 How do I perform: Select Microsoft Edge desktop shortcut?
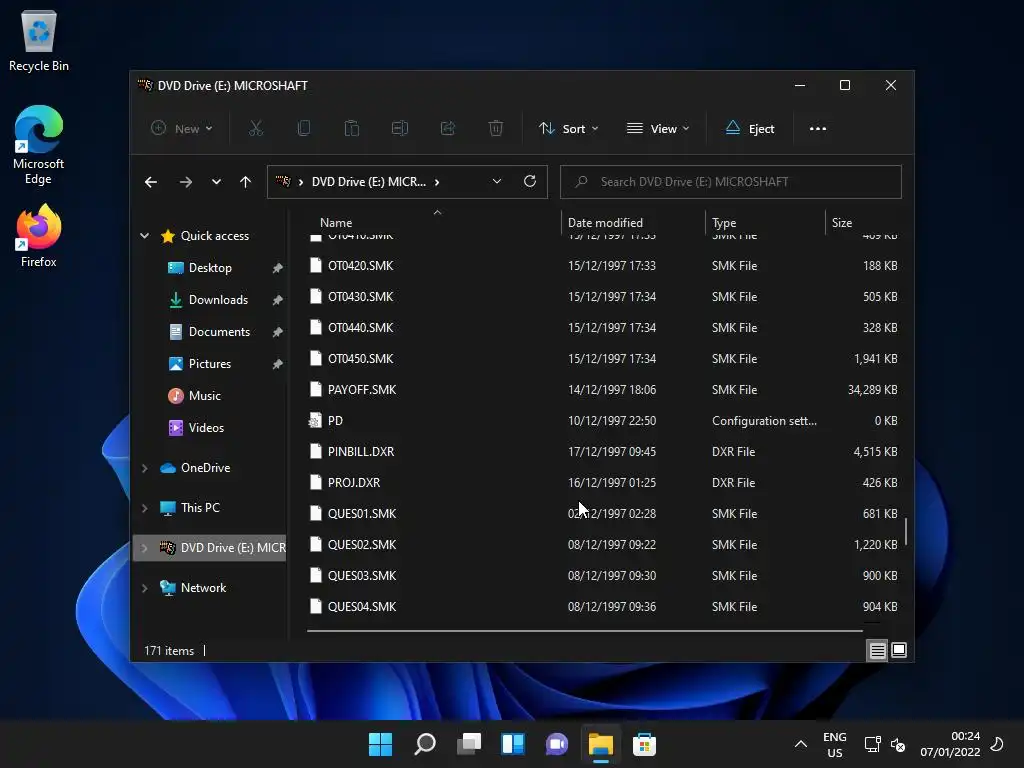[x=39, y=145]
